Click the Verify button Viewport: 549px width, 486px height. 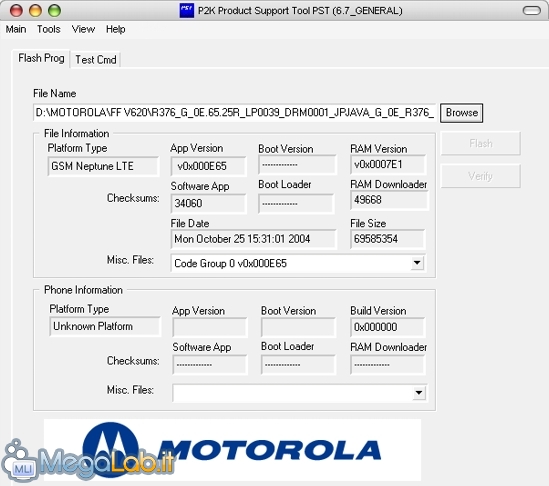coord(480,176)
